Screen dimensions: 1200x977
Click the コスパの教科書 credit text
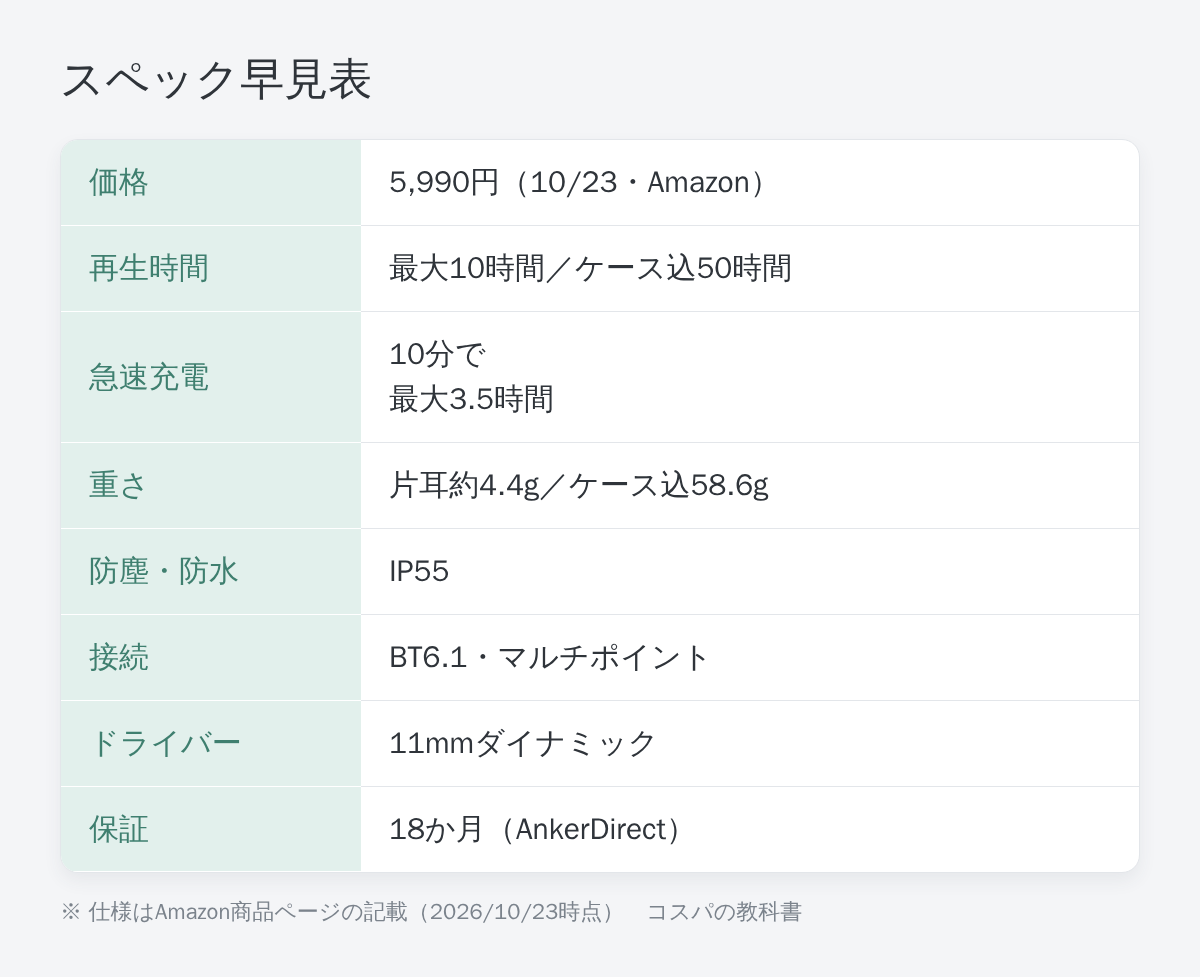tap(724, 912)
